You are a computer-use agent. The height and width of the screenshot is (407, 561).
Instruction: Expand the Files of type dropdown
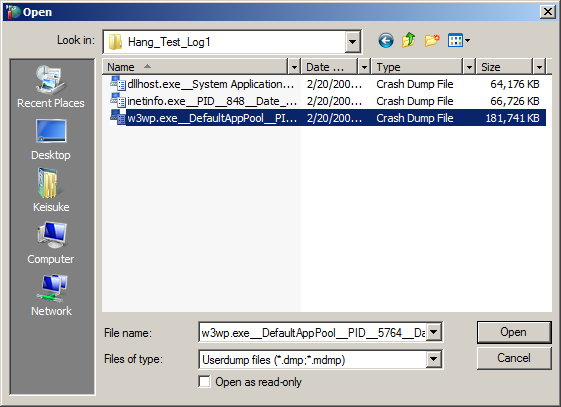pos(433,359)
